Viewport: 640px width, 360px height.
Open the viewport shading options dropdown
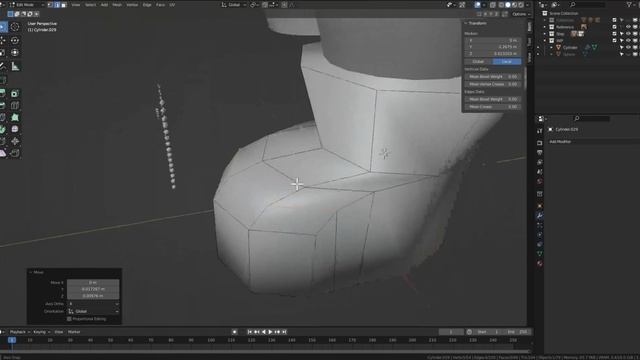click(x=527, y=5)
